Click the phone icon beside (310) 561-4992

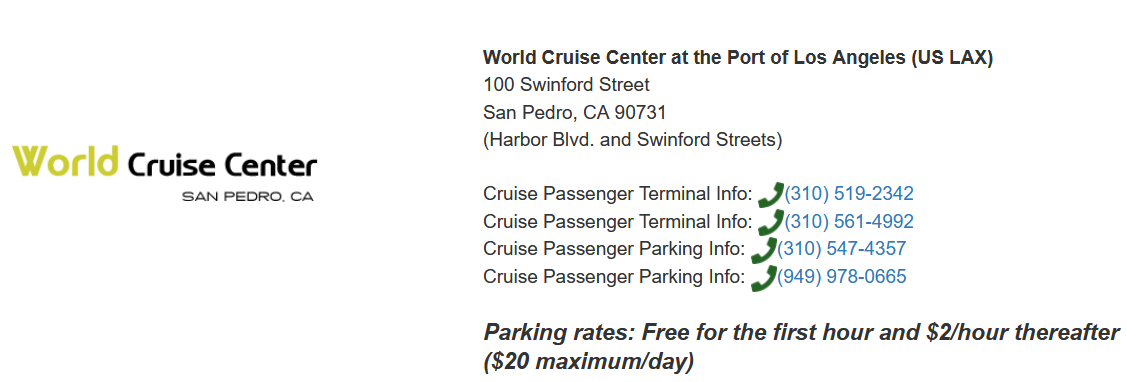coord(770,222)
